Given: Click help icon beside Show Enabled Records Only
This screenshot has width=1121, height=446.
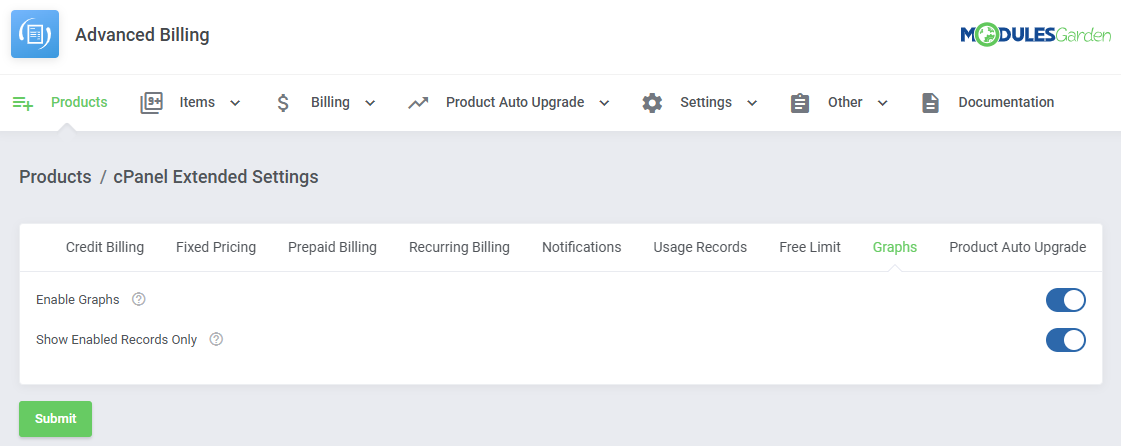Looking at the screenshot, I should (x=217, y=340).
